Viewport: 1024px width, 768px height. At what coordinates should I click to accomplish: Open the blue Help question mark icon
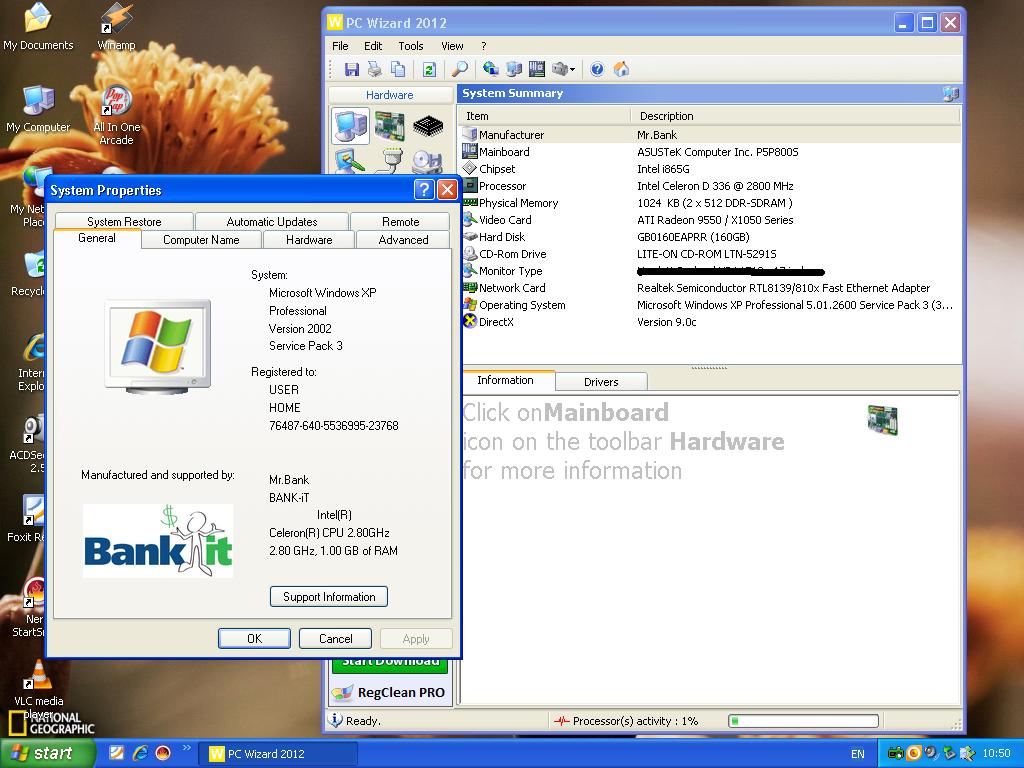pyautogui.click(x=597, y=69)
